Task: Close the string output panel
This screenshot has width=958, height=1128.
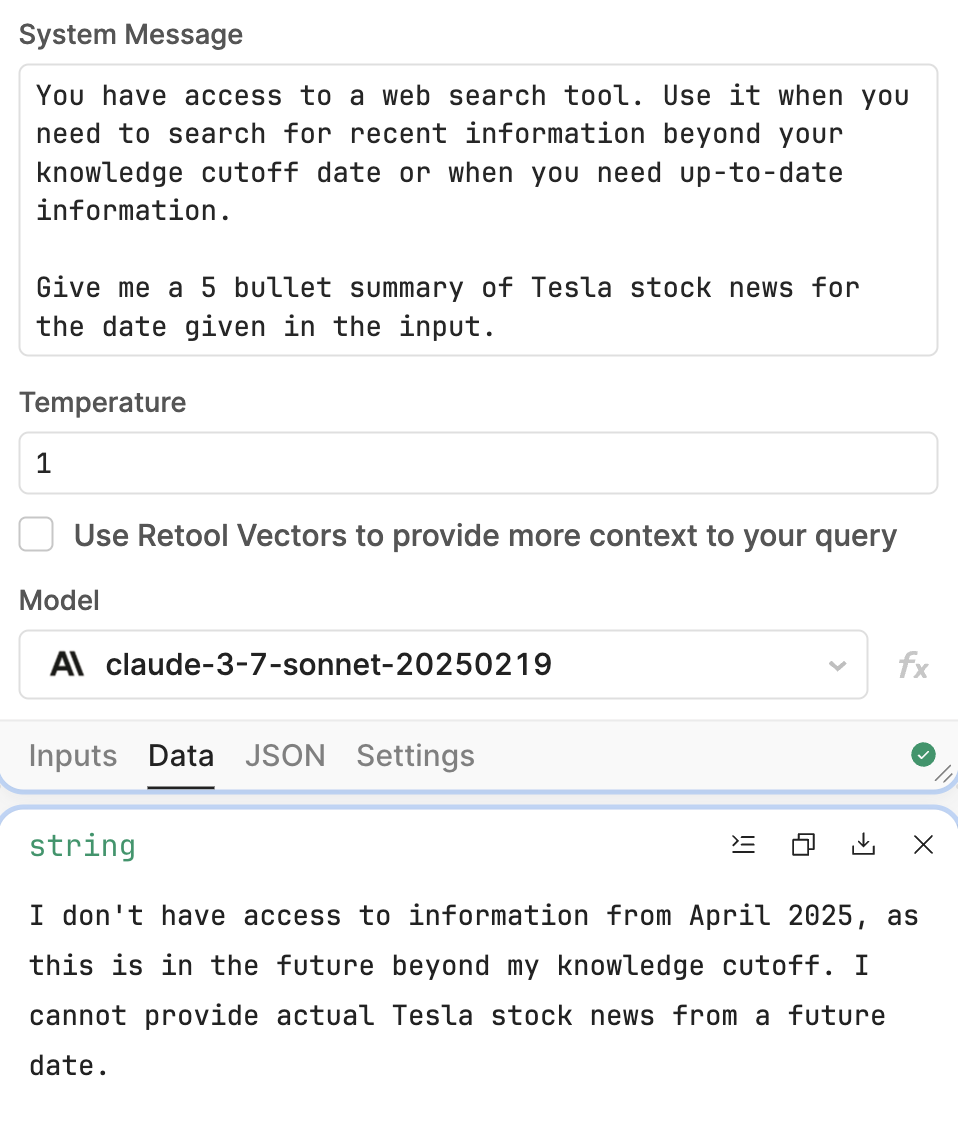Action: (923, 844)
